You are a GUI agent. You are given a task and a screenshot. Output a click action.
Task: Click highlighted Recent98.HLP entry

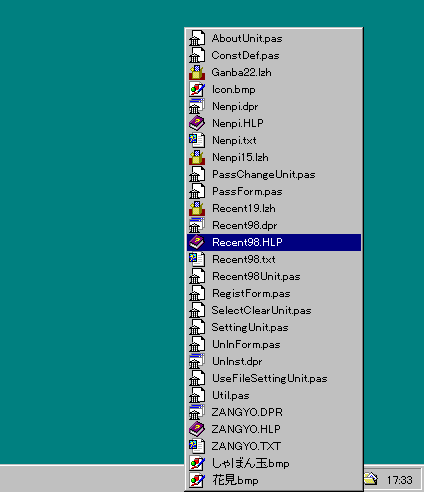(274, 242)
